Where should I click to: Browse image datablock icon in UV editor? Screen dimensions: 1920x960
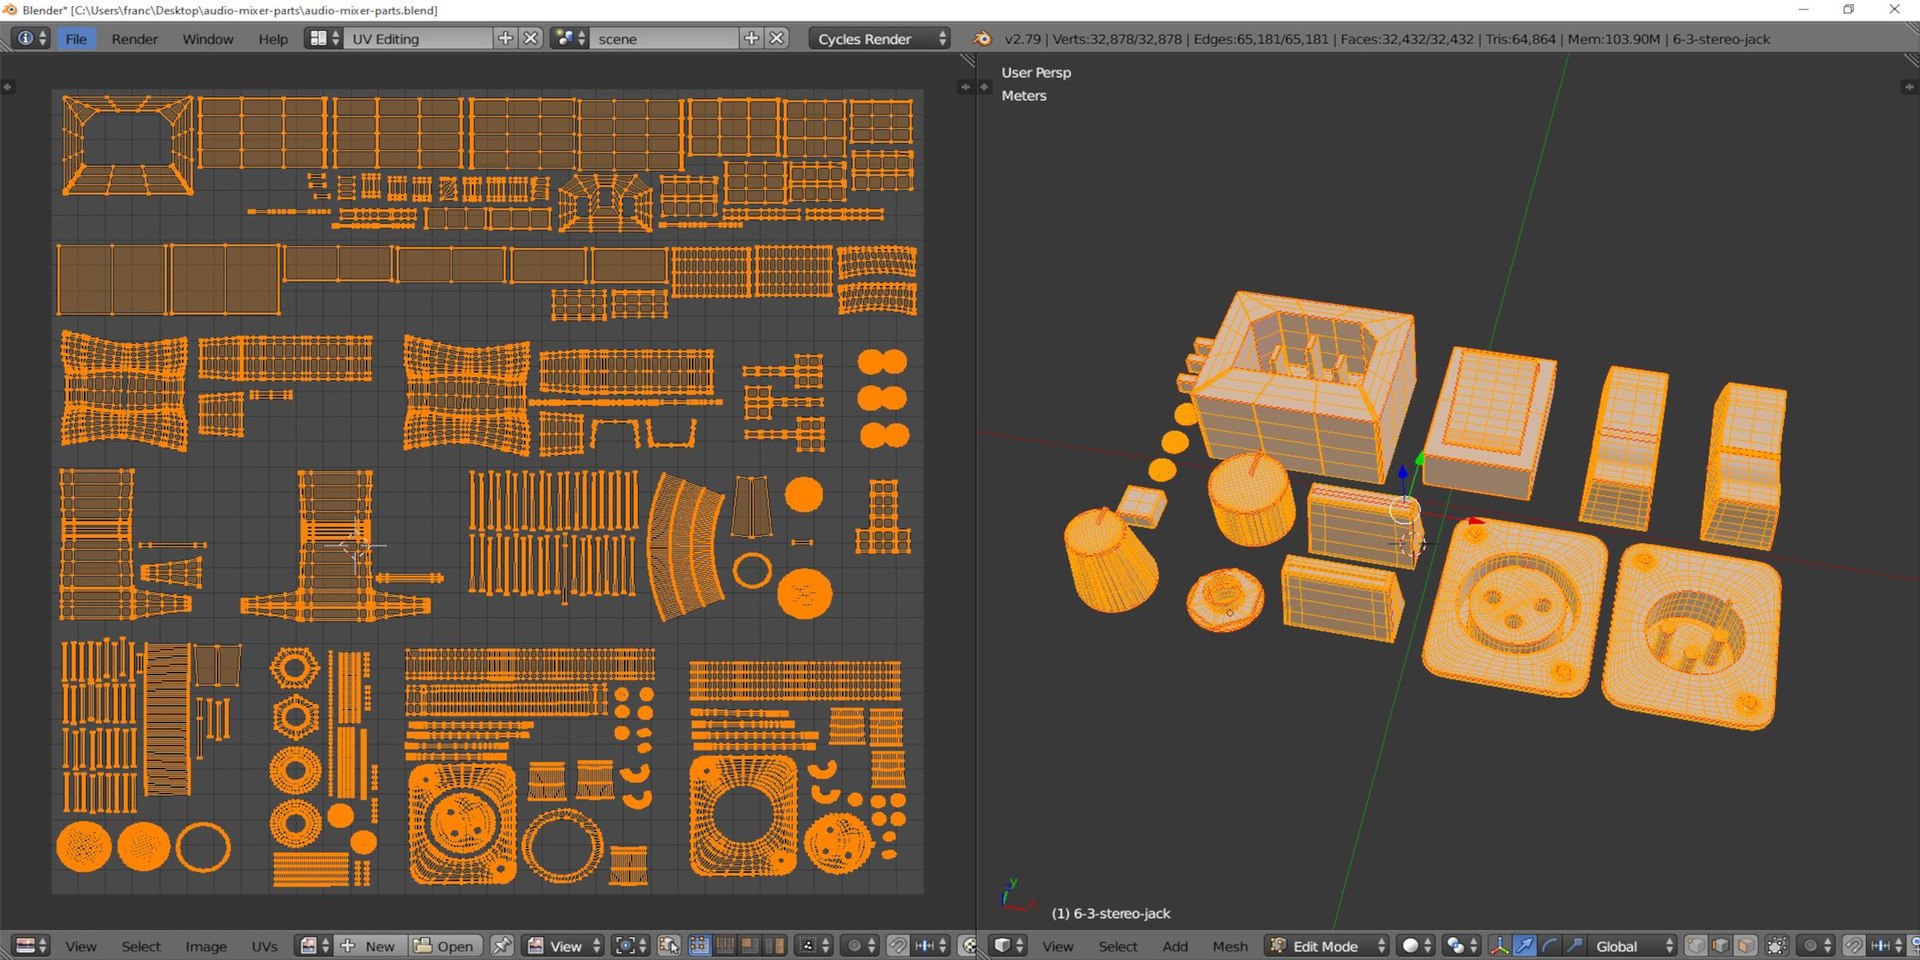click(x=315, y=945)
